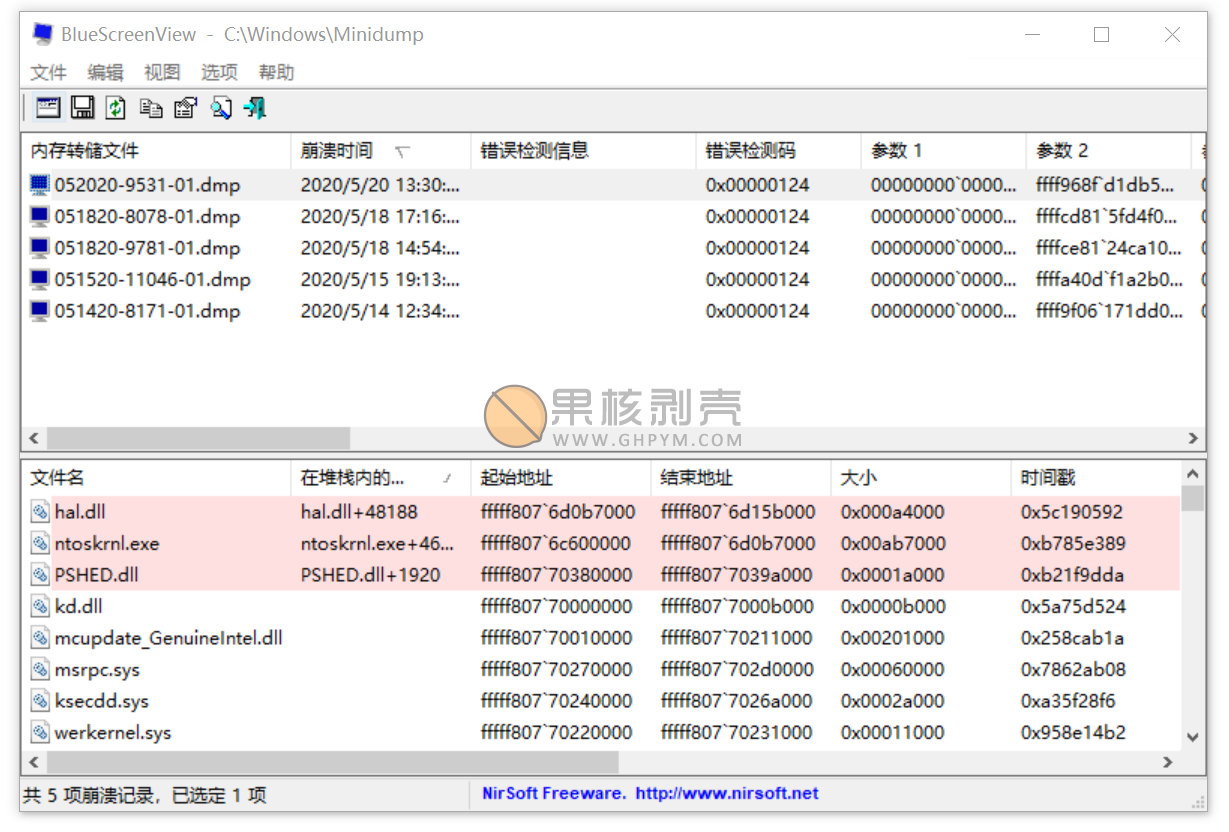This screenshot has height=832, width=1229.
Task: Click down arrow of lower pane scrollbar
Action: (x=1192, y=737)
